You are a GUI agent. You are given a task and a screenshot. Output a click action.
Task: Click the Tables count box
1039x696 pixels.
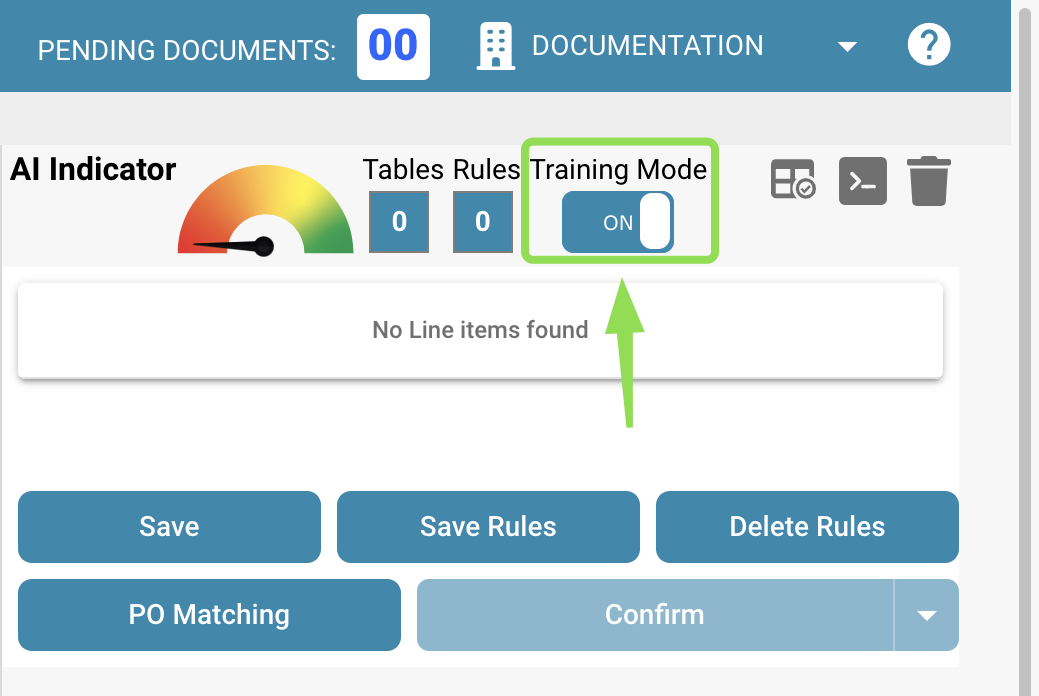(399, 222)
